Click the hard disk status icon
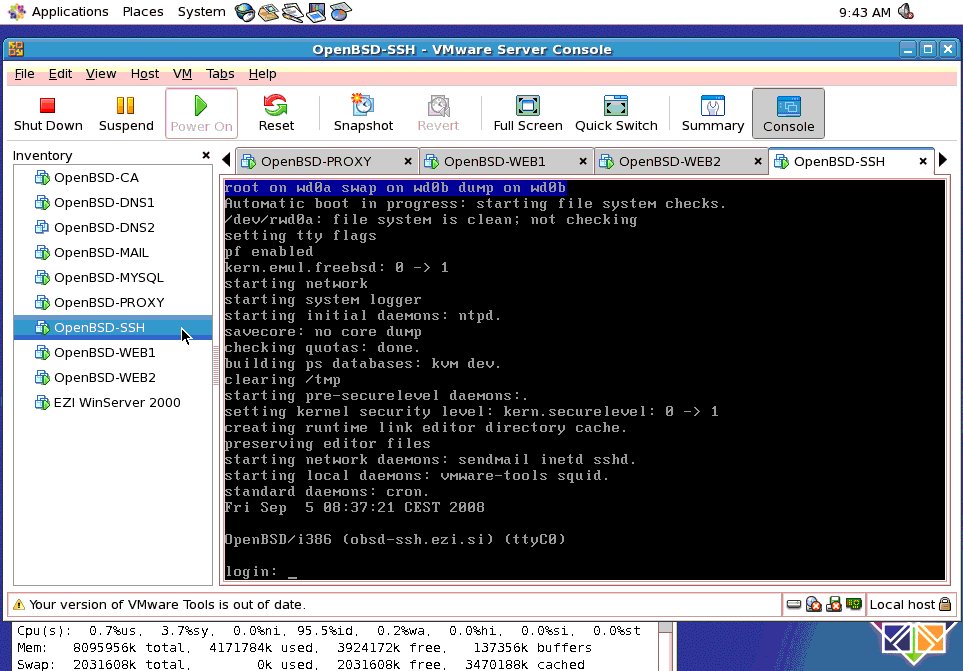Screen dimensions: 963x671 [793, 604]
